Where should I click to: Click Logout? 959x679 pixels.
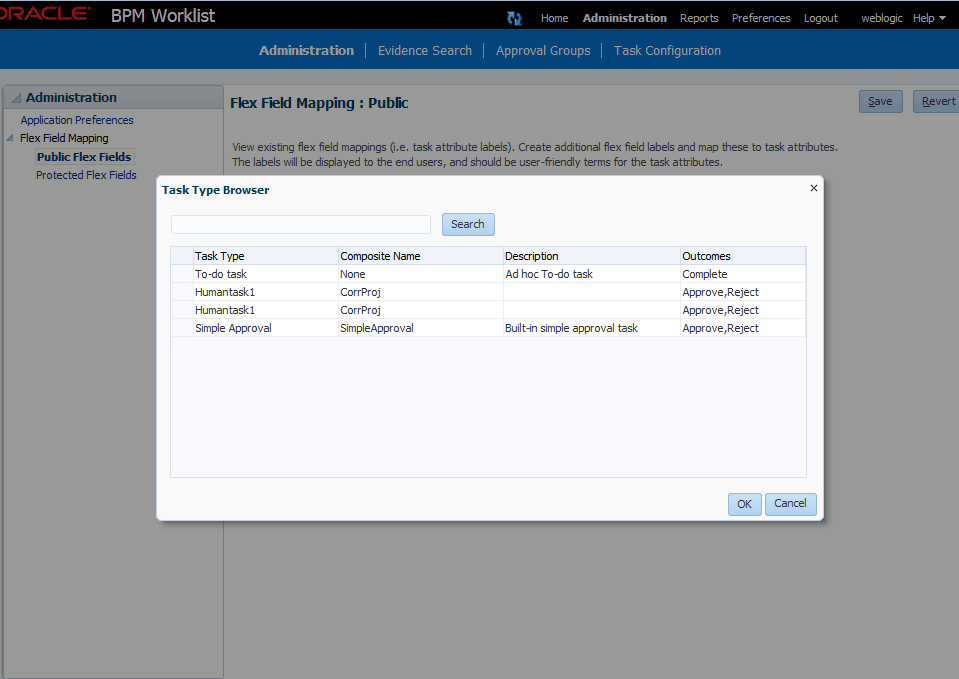820,18
